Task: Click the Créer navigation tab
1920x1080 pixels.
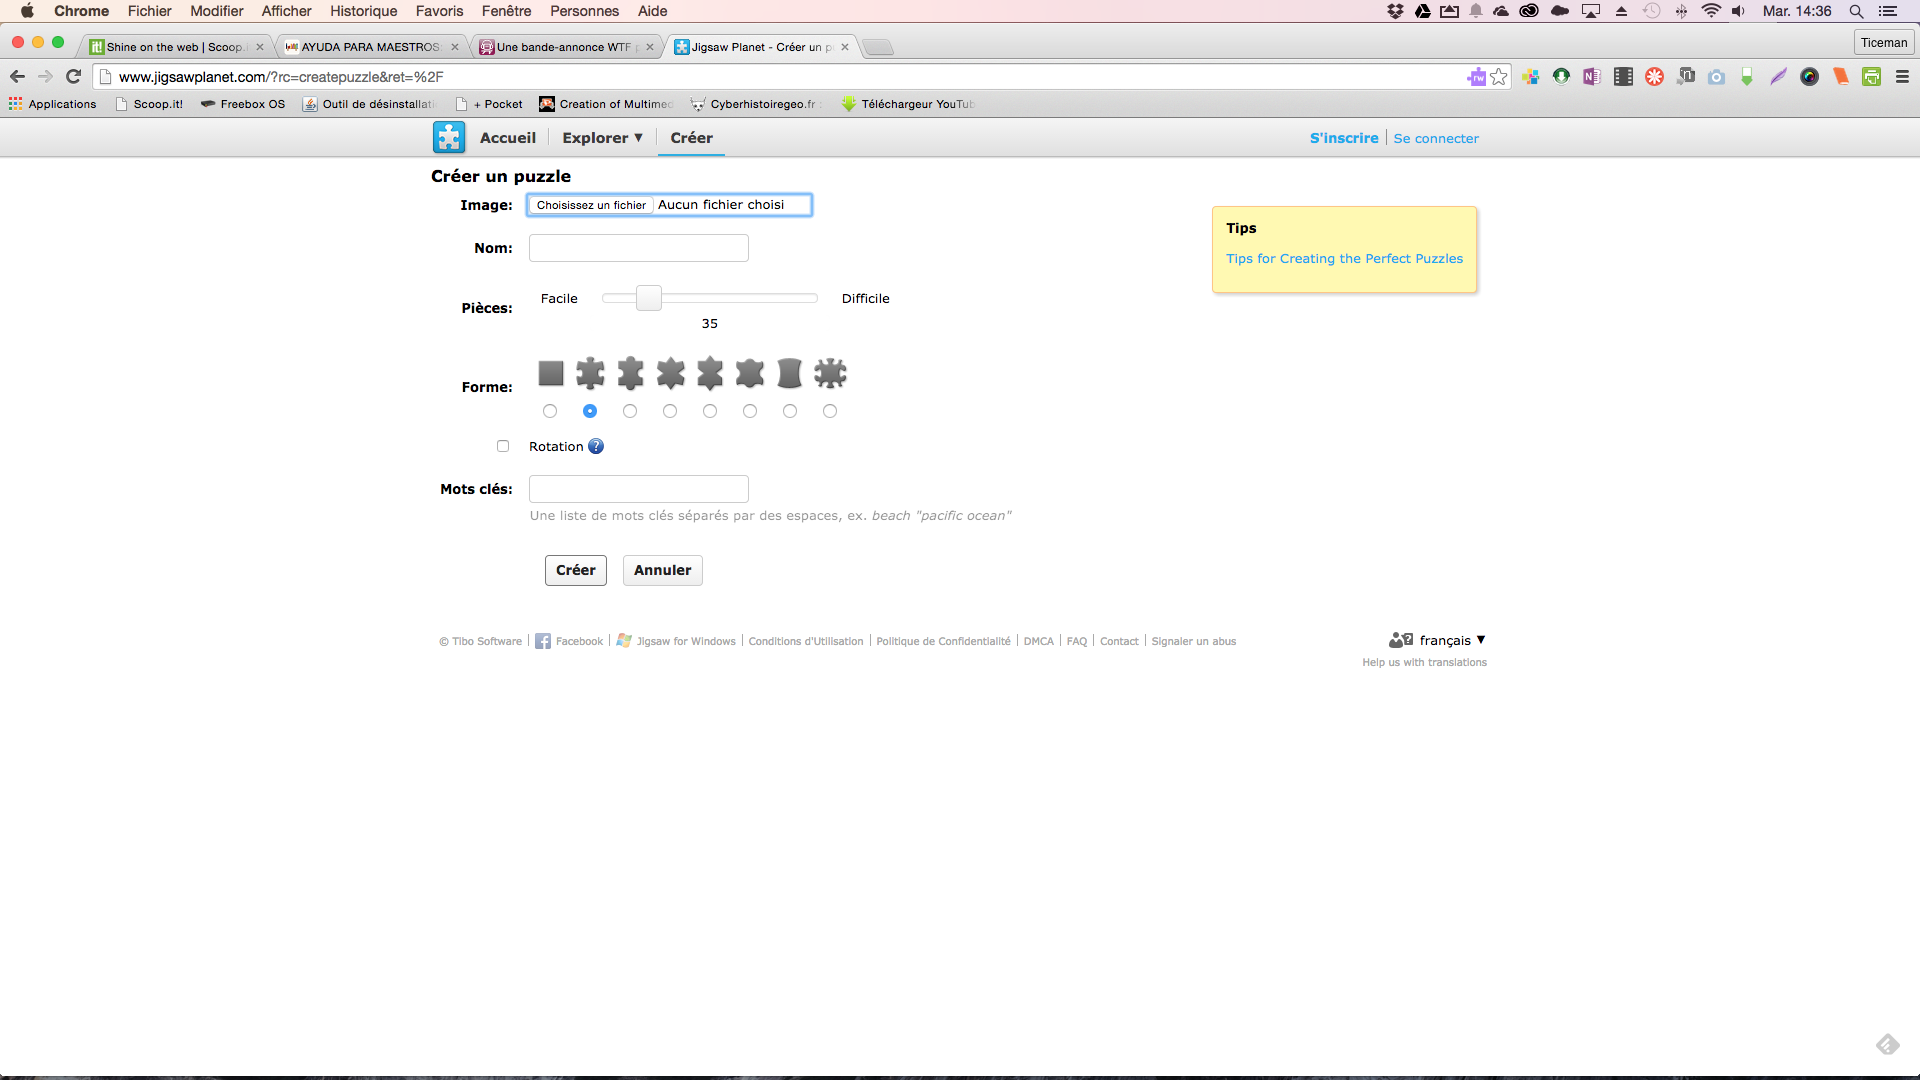Action: 691,137
